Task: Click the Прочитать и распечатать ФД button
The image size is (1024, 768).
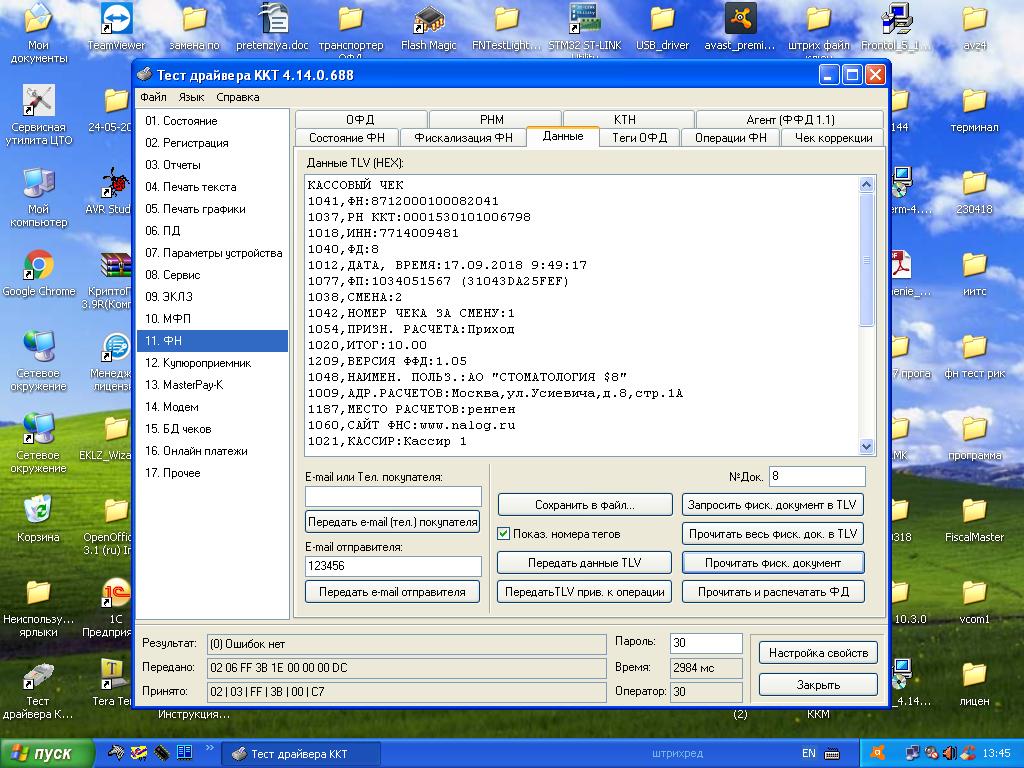Action: pos(773,592)
